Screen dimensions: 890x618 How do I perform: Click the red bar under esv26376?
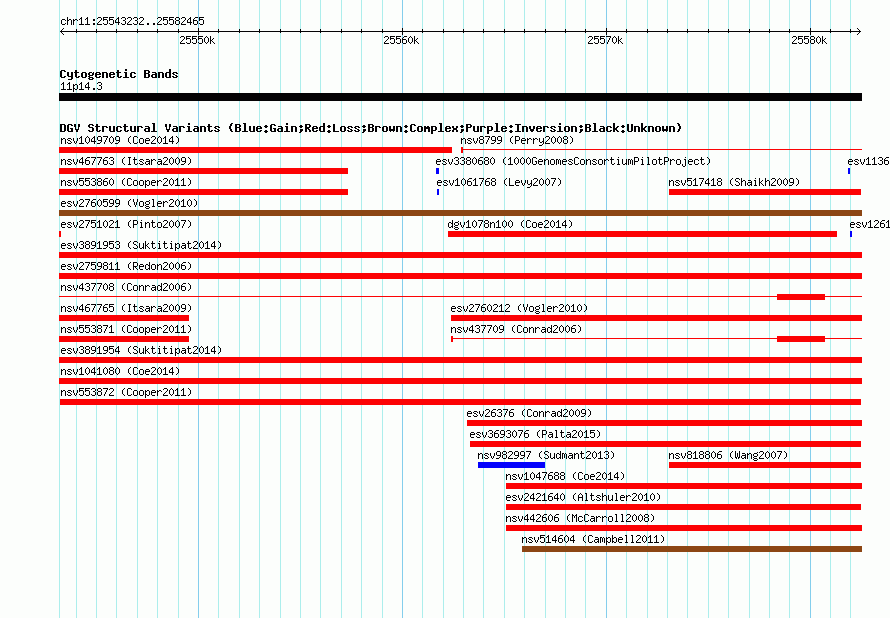tap(665, 423)
